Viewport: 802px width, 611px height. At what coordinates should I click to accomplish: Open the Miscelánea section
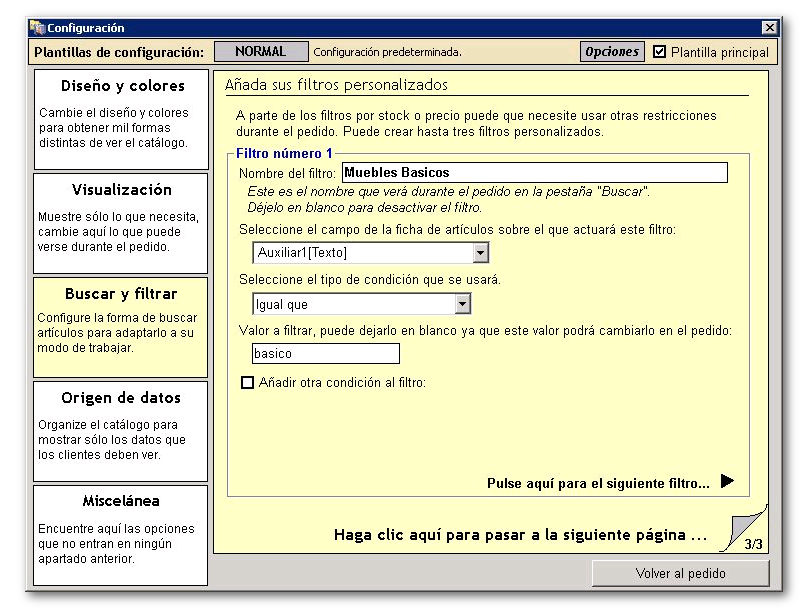pos(121,535)
